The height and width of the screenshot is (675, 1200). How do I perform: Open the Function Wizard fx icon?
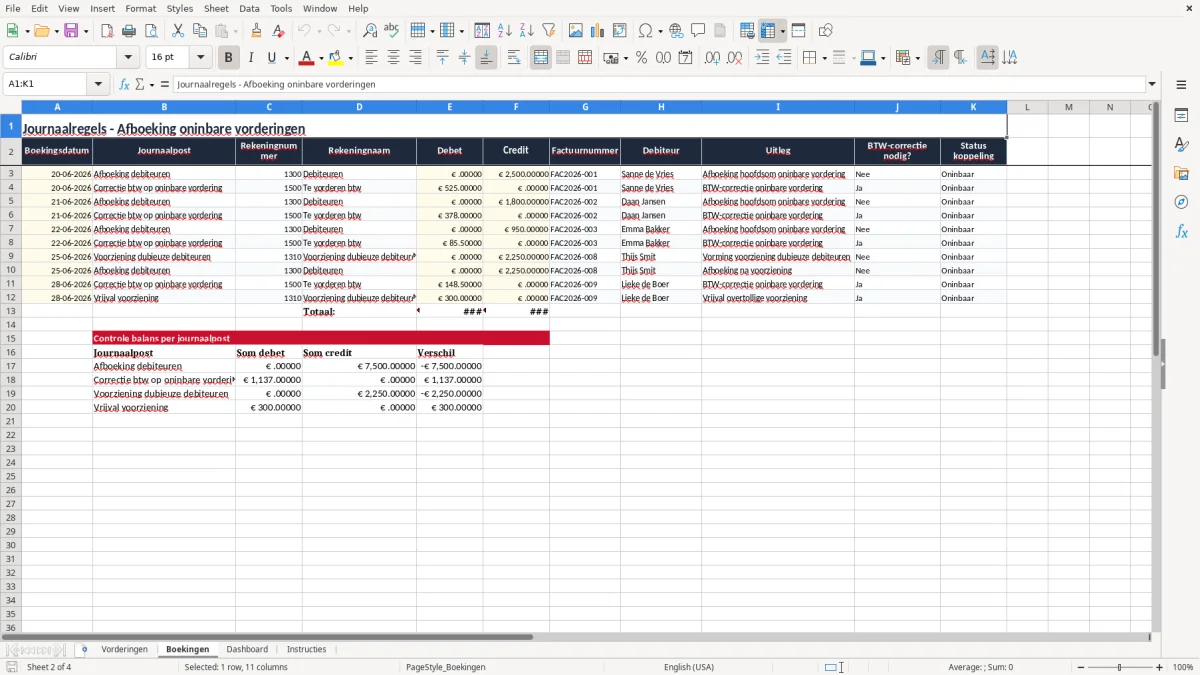(125, 84)
